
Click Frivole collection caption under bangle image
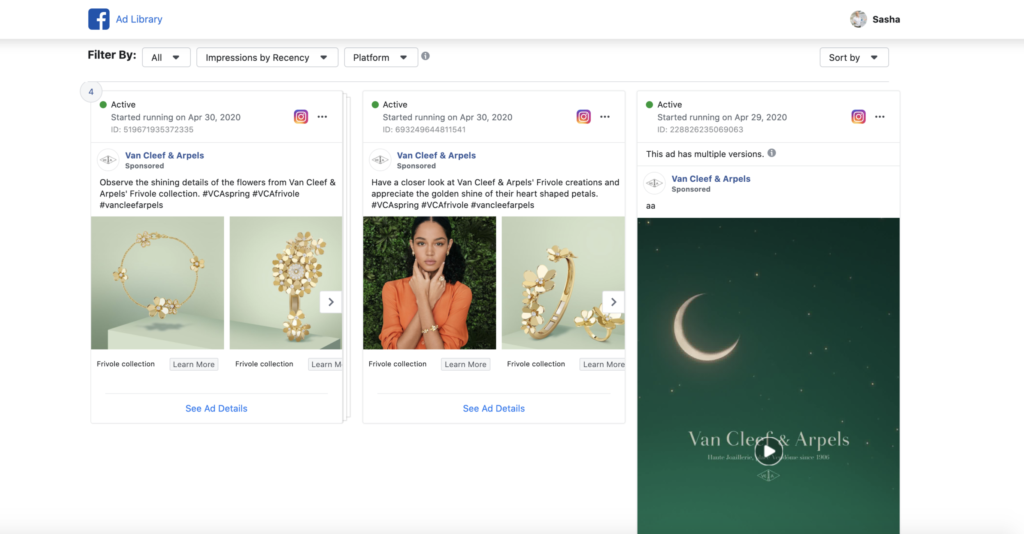click(x=536, y=364)
